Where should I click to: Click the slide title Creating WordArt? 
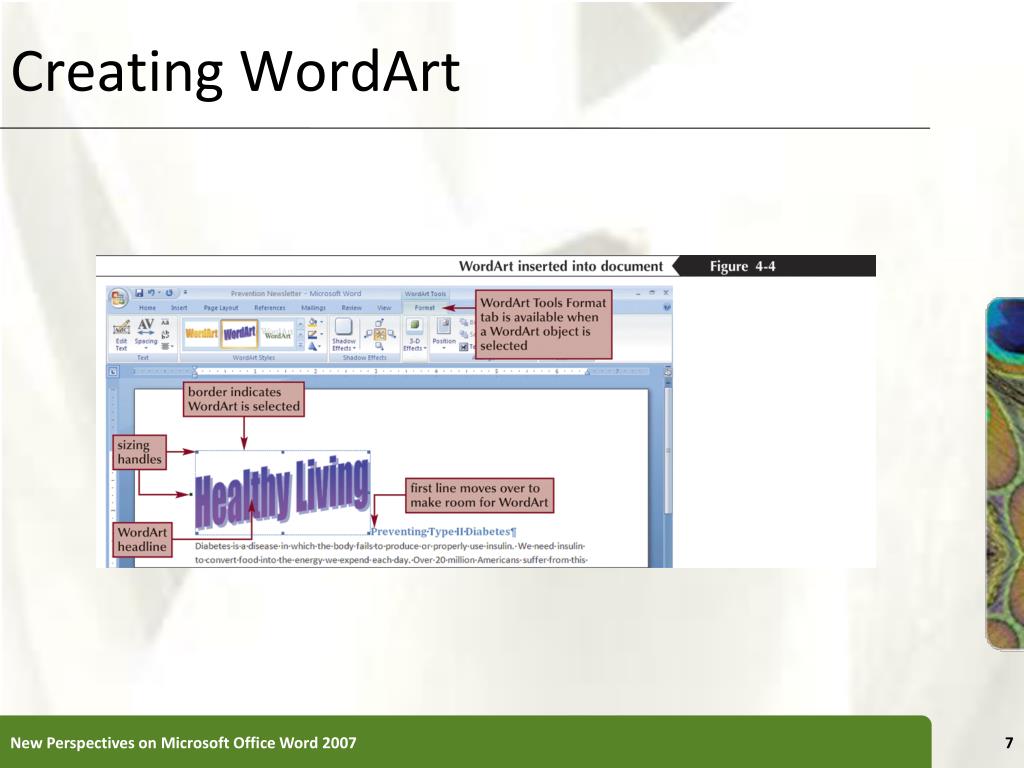pos(236,71)
